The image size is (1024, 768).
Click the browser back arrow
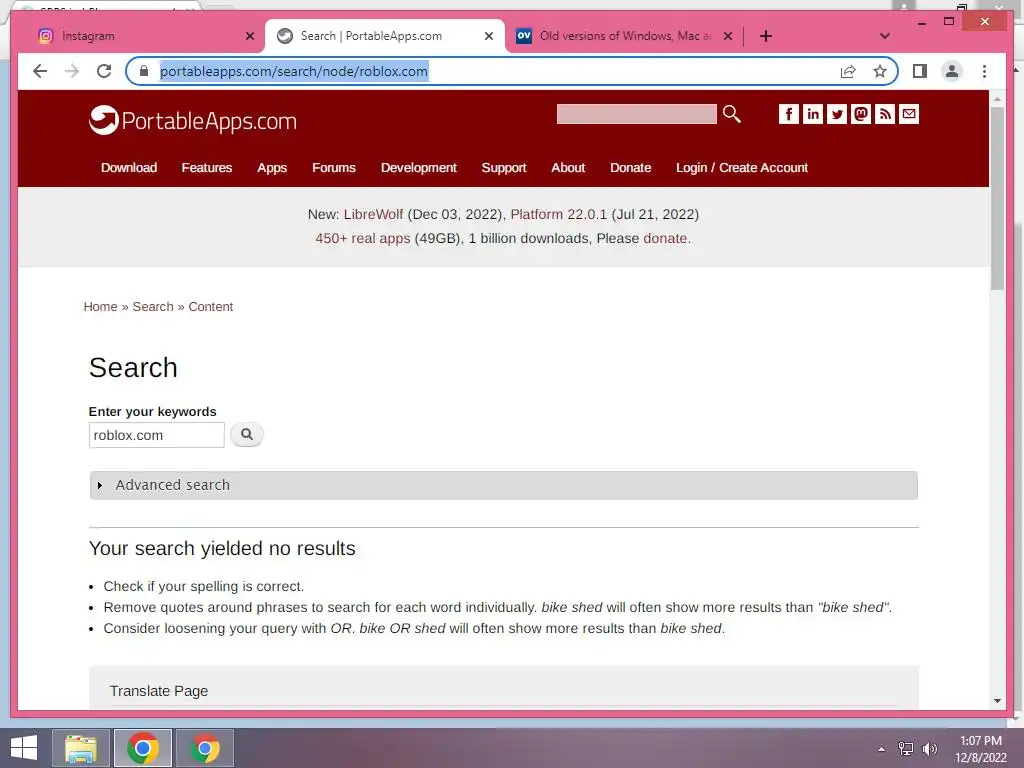[x=40, y=71]
